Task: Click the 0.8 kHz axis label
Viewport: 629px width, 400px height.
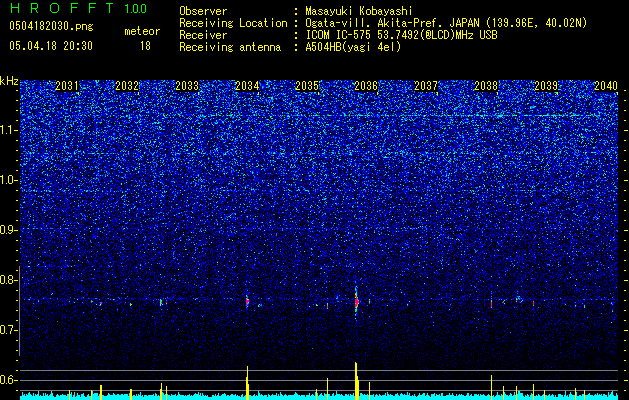Action: 8,280
